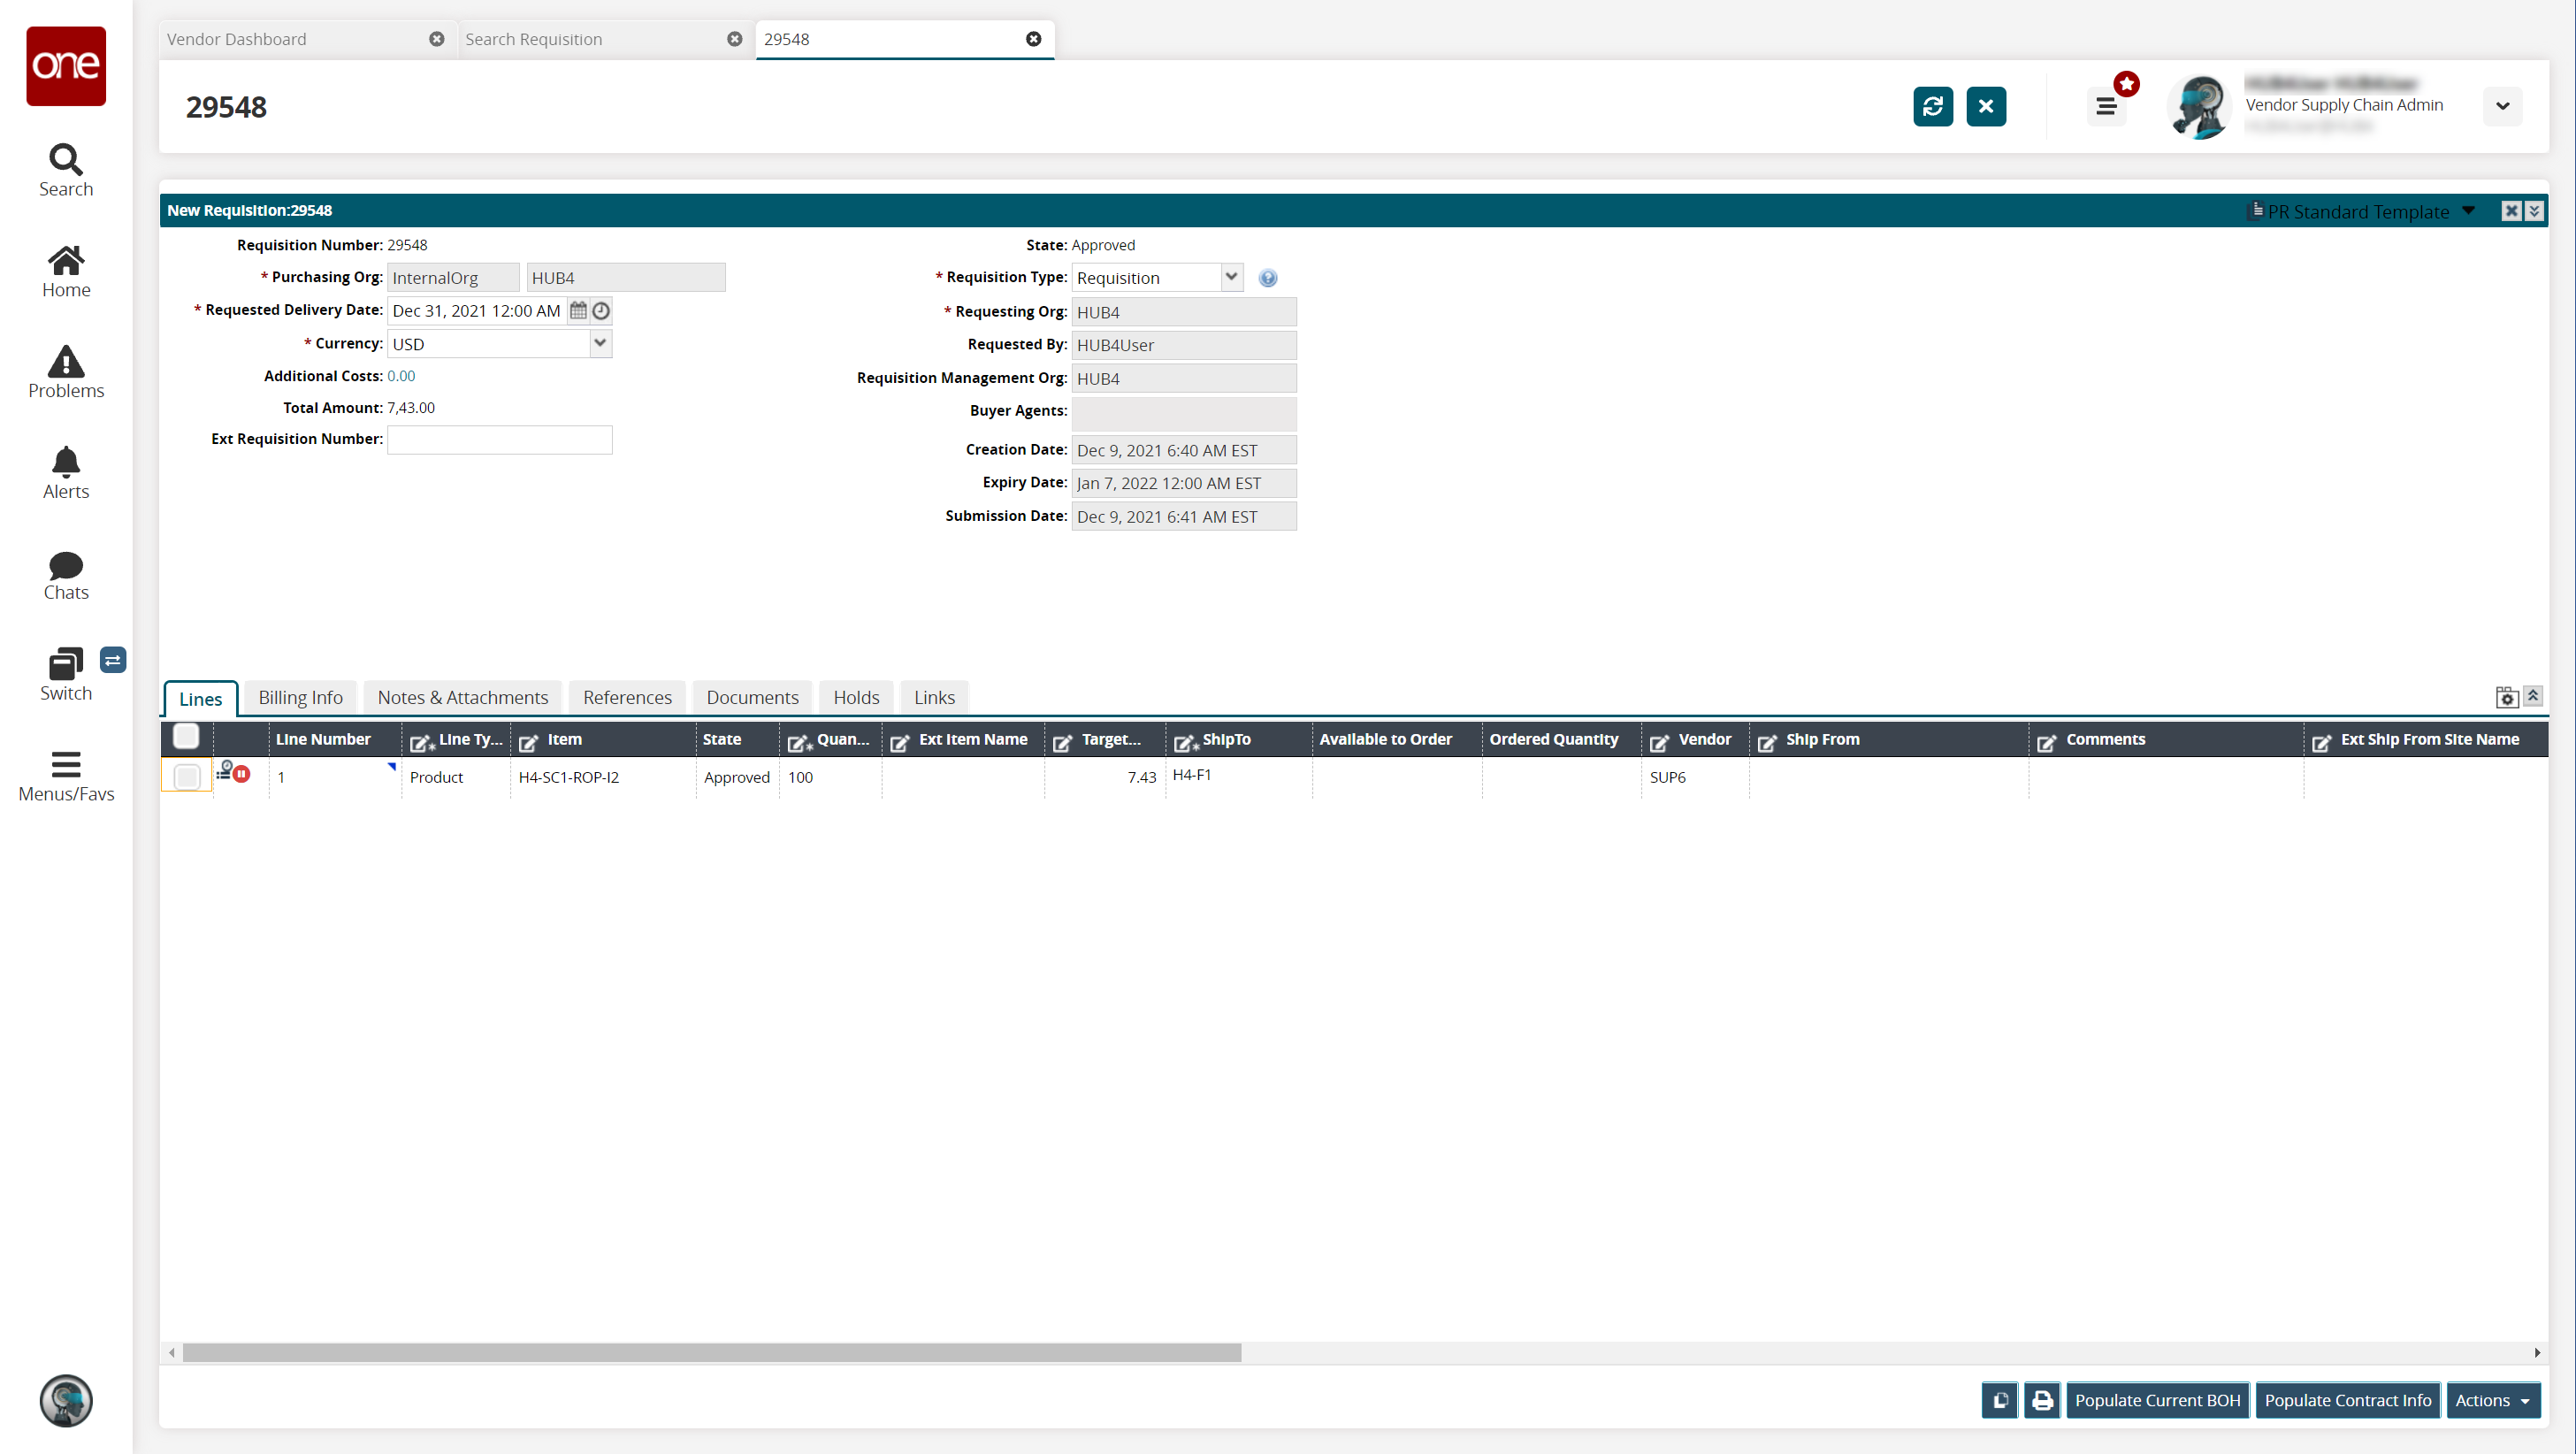Screen dimensions: 2576x1454
Task: Check the select-all checkbox in the table header
Action: click(x=186, y=737)
